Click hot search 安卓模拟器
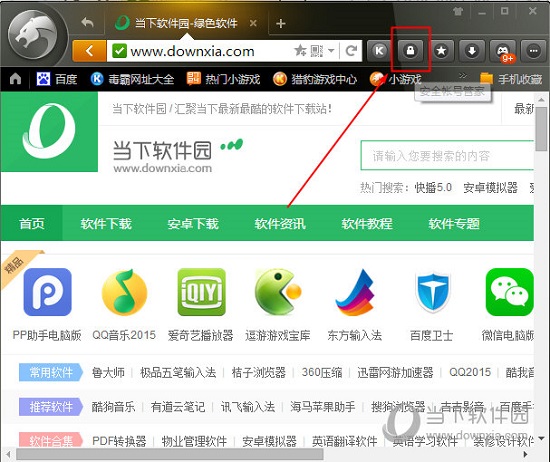Image resolution: width=550 pixels, height=462 pixels. click(x=490, y=188)
